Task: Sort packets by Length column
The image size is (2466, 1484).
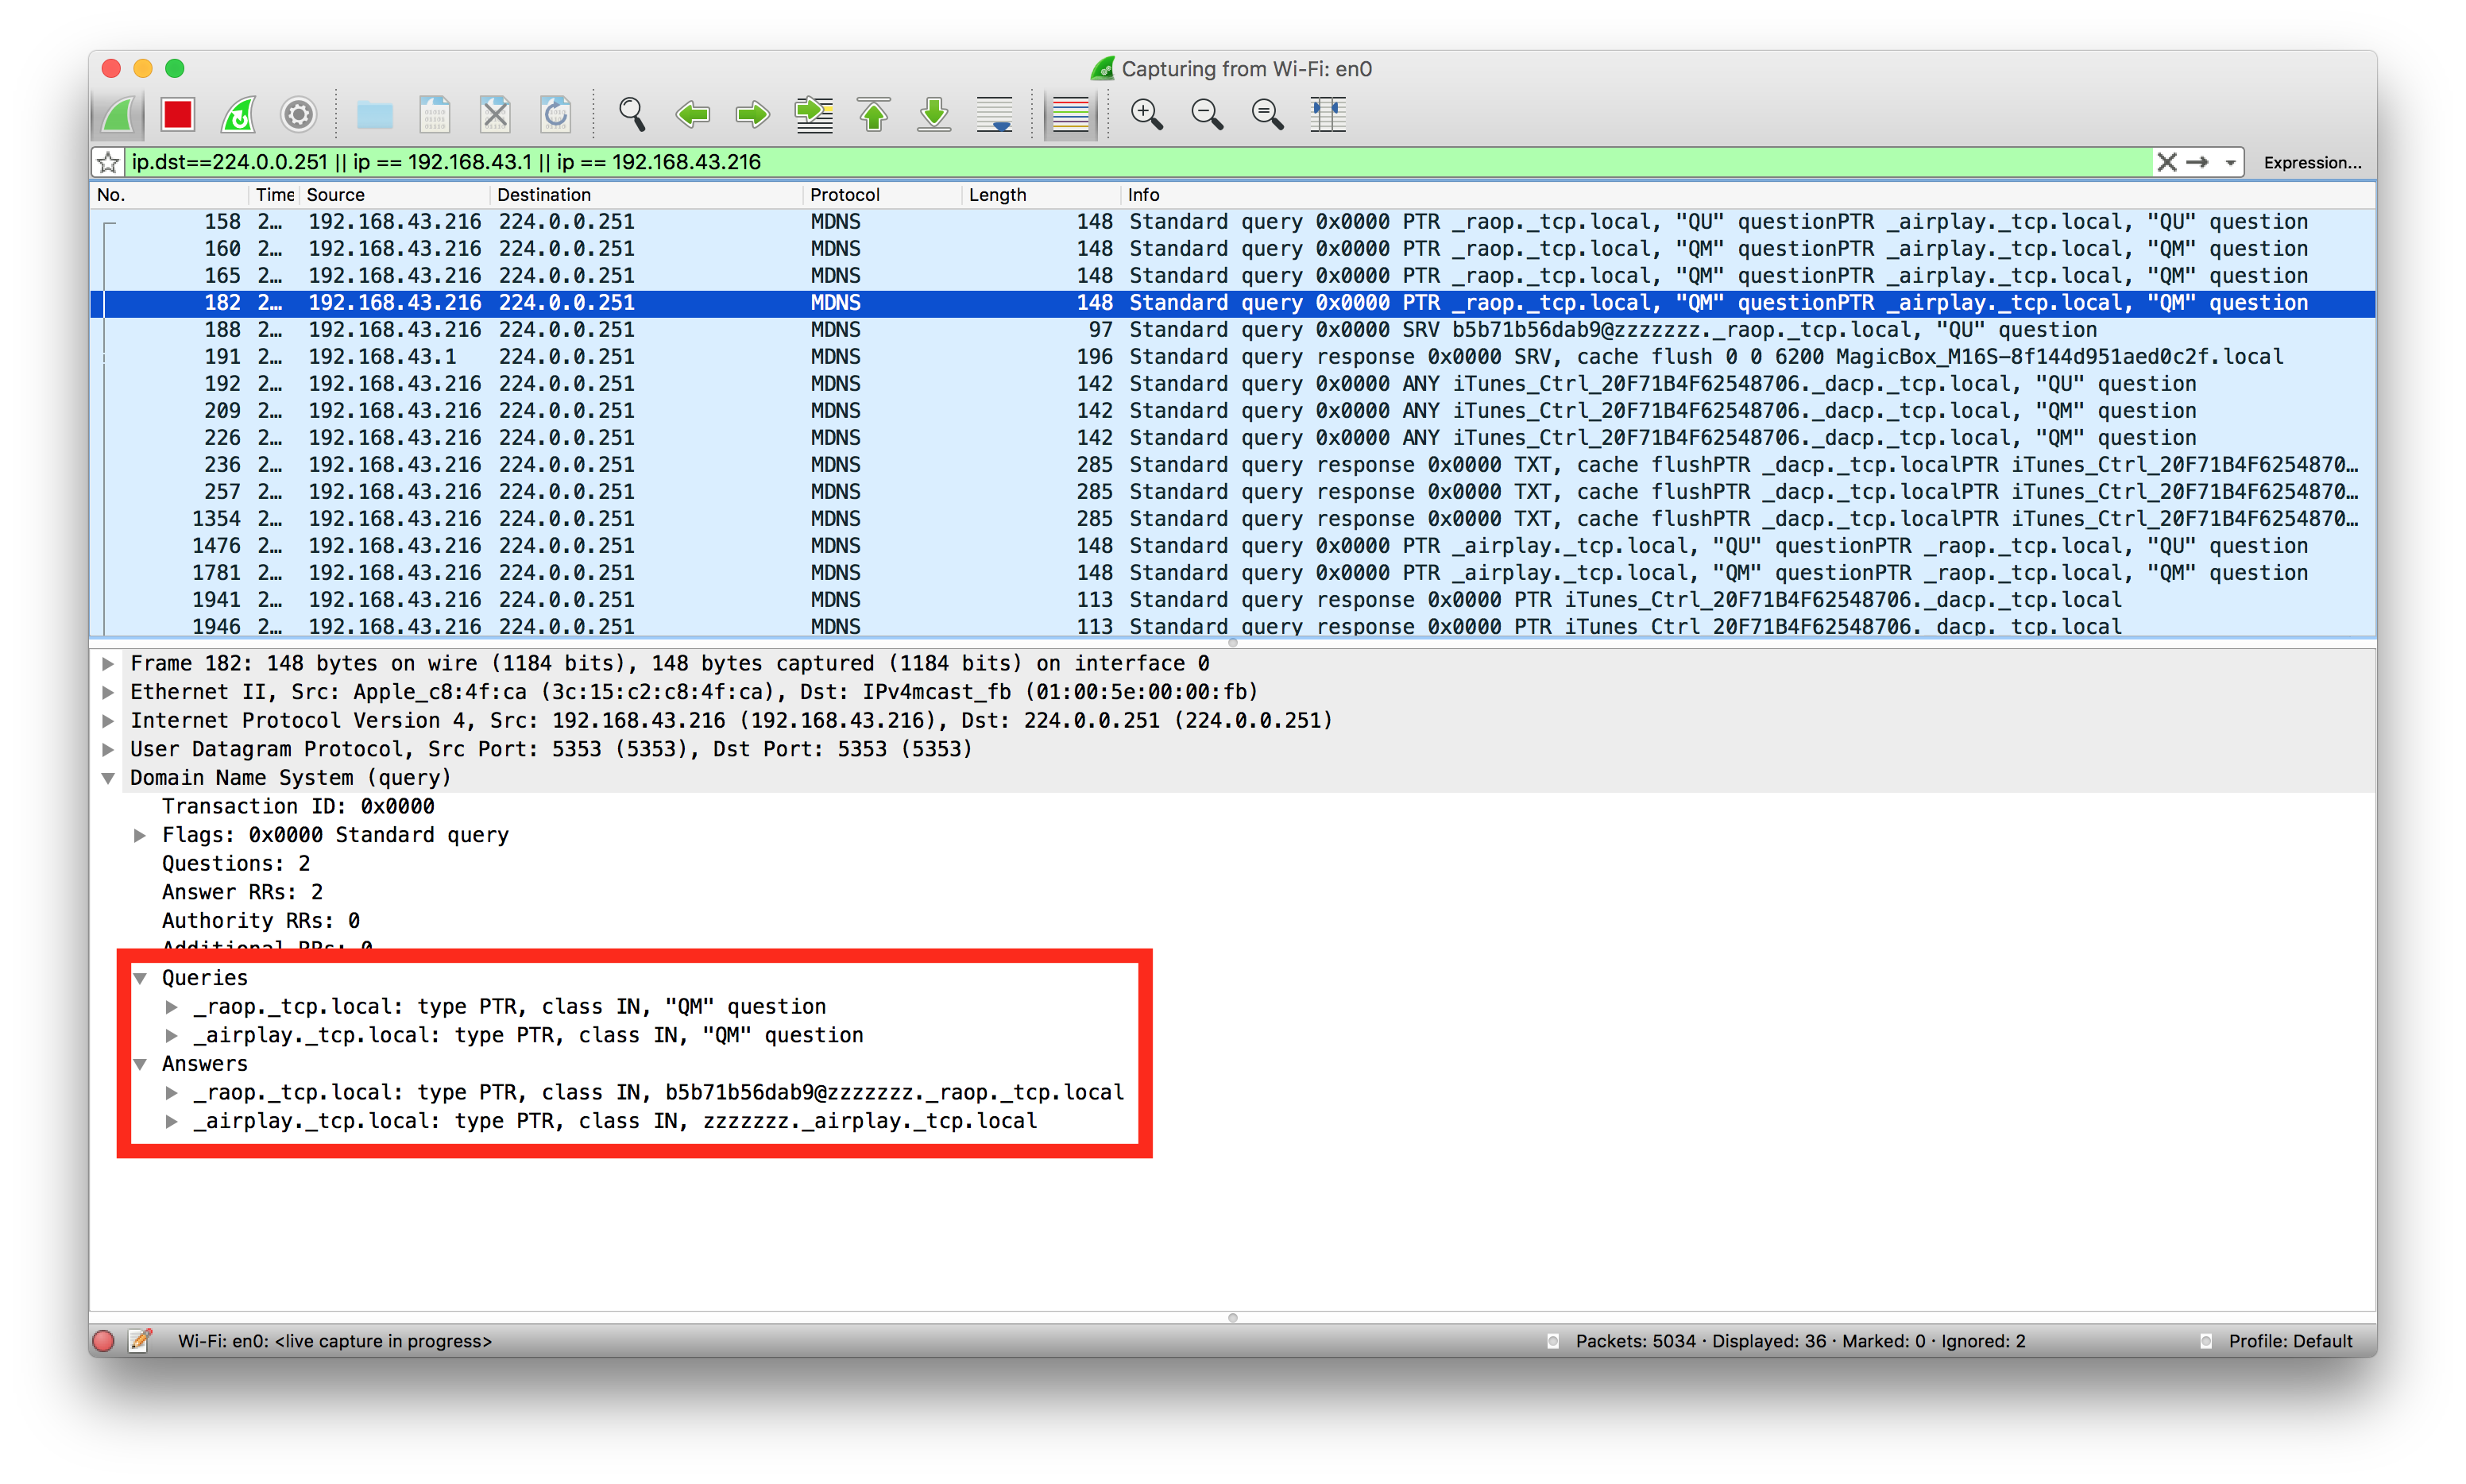Action: (x=997, y=195)
